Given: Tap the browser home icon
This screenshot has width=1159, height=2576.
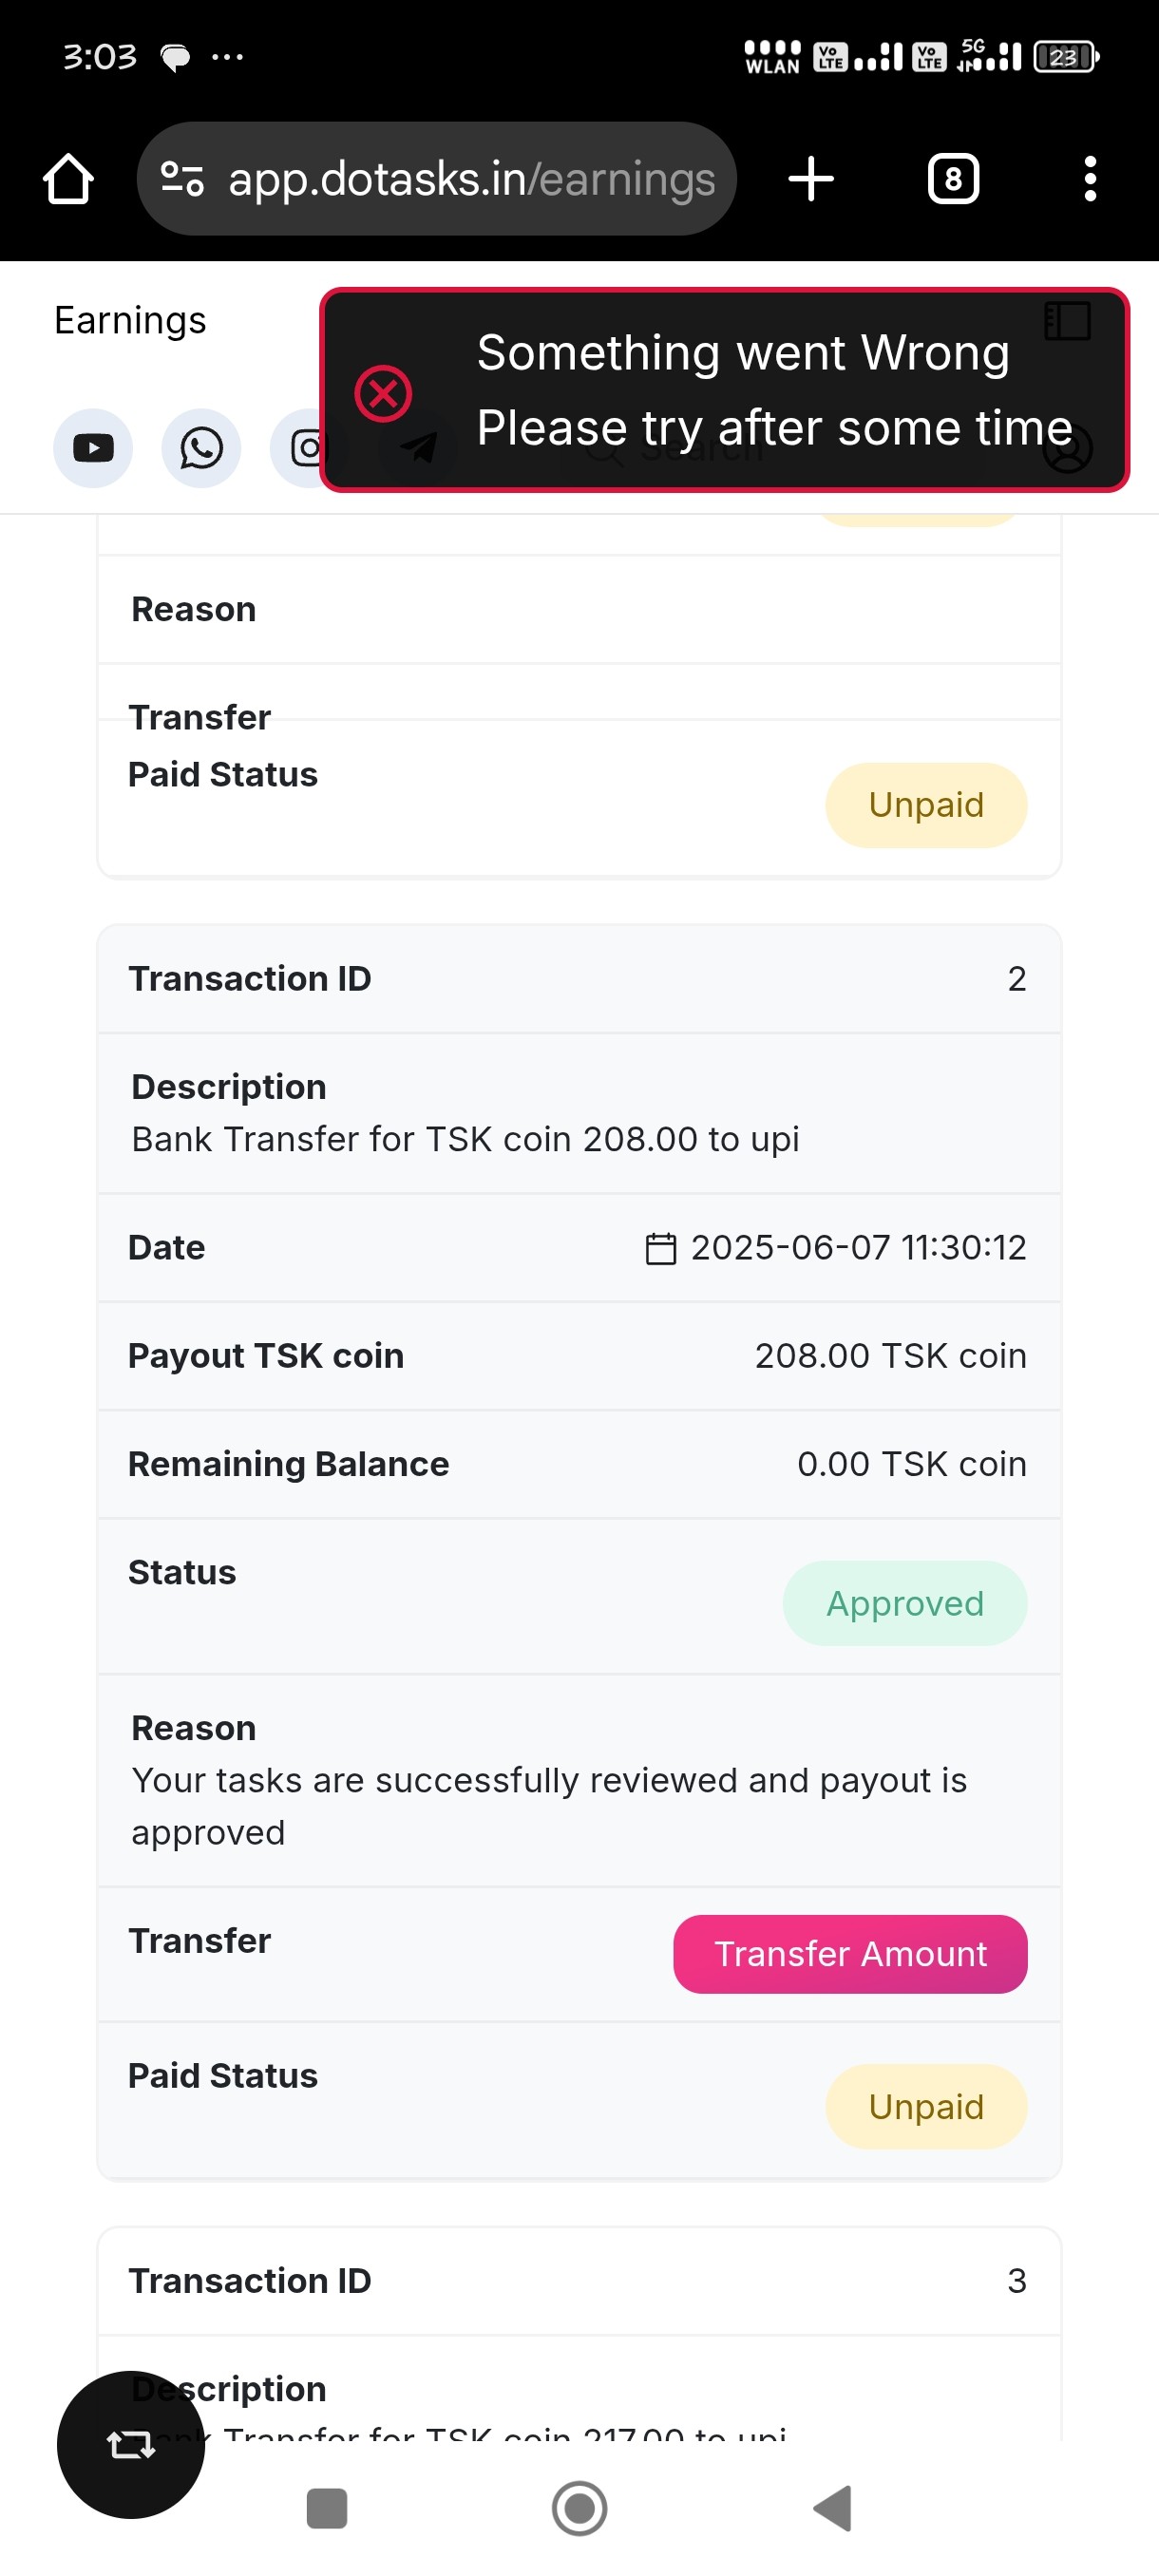Looking at the screenshot, I should point(68,180).
